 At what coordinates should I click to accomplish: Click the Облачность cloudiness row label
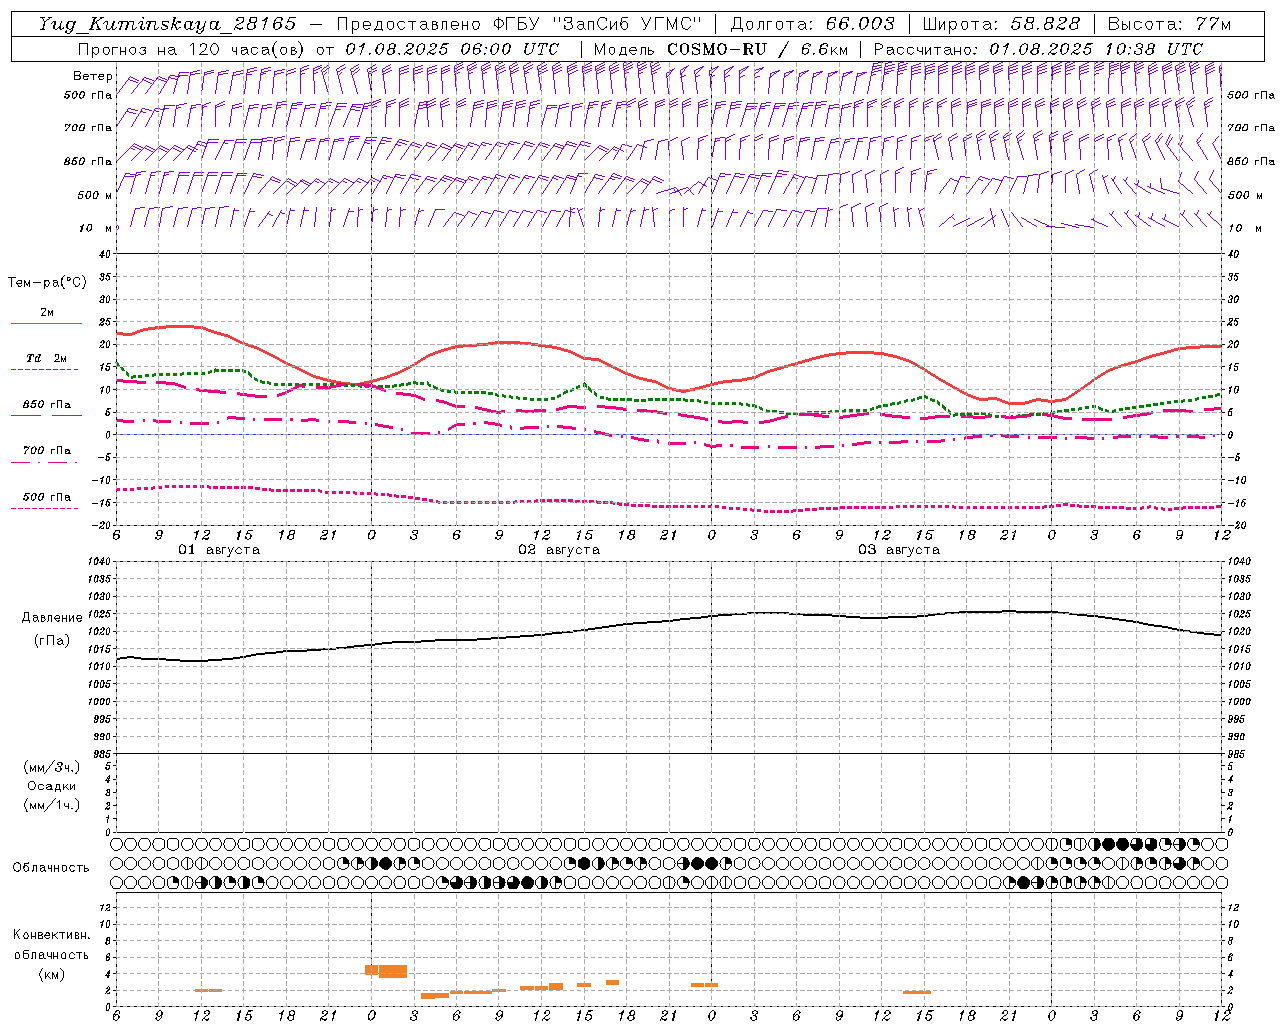(x=51, y=867)
